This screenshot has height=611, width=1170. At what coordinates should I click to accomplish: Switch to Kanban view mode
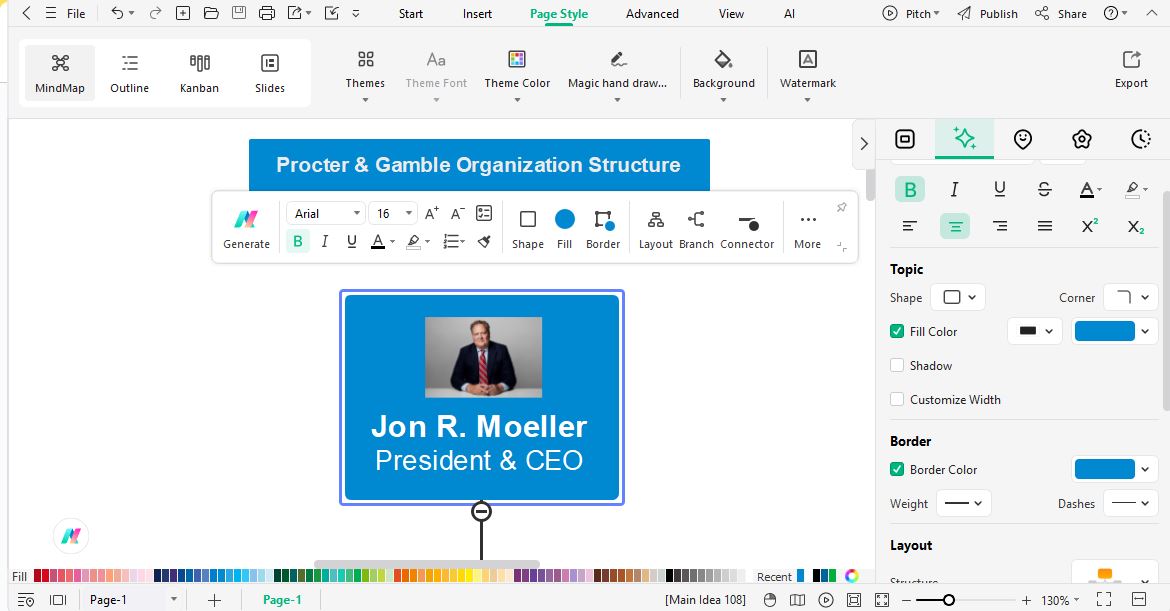click(199, 73)
